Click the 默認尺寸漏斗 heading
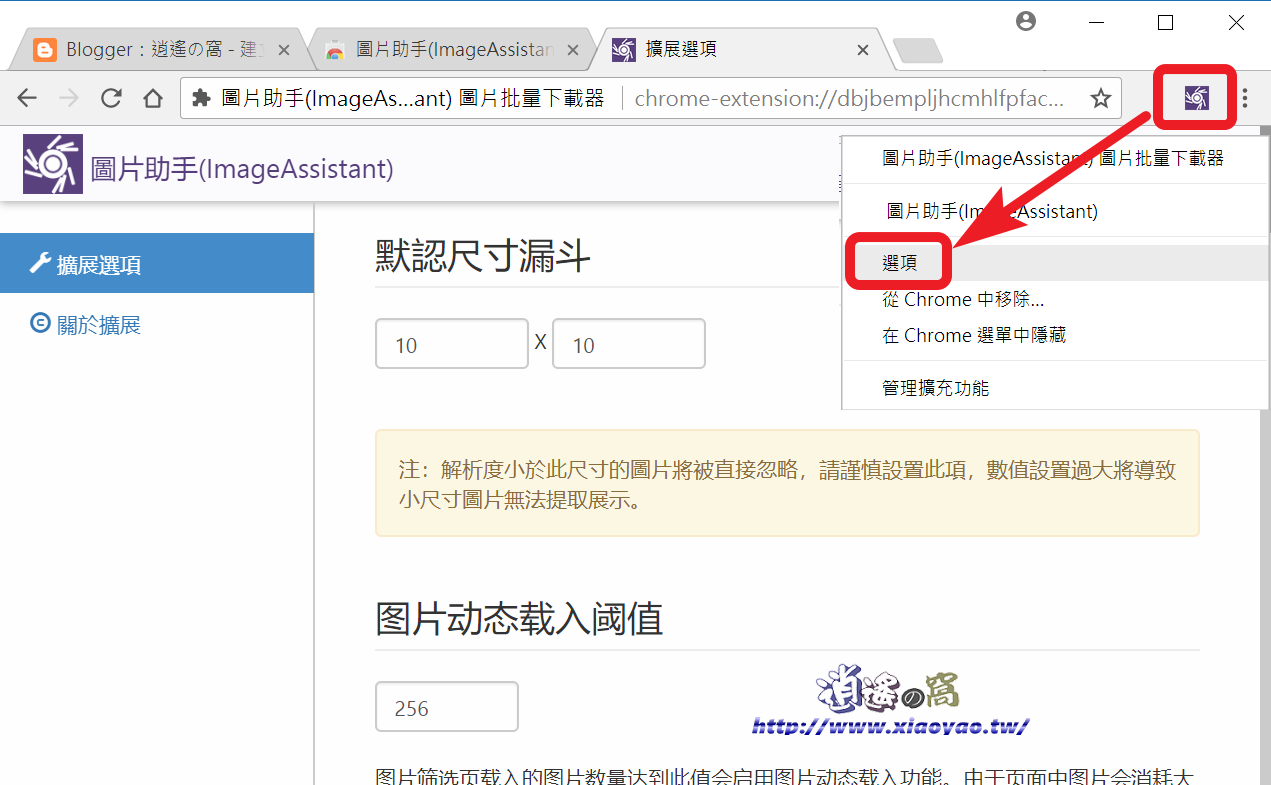This screenshot has width=1271, height=785. (x=483, y=257)
